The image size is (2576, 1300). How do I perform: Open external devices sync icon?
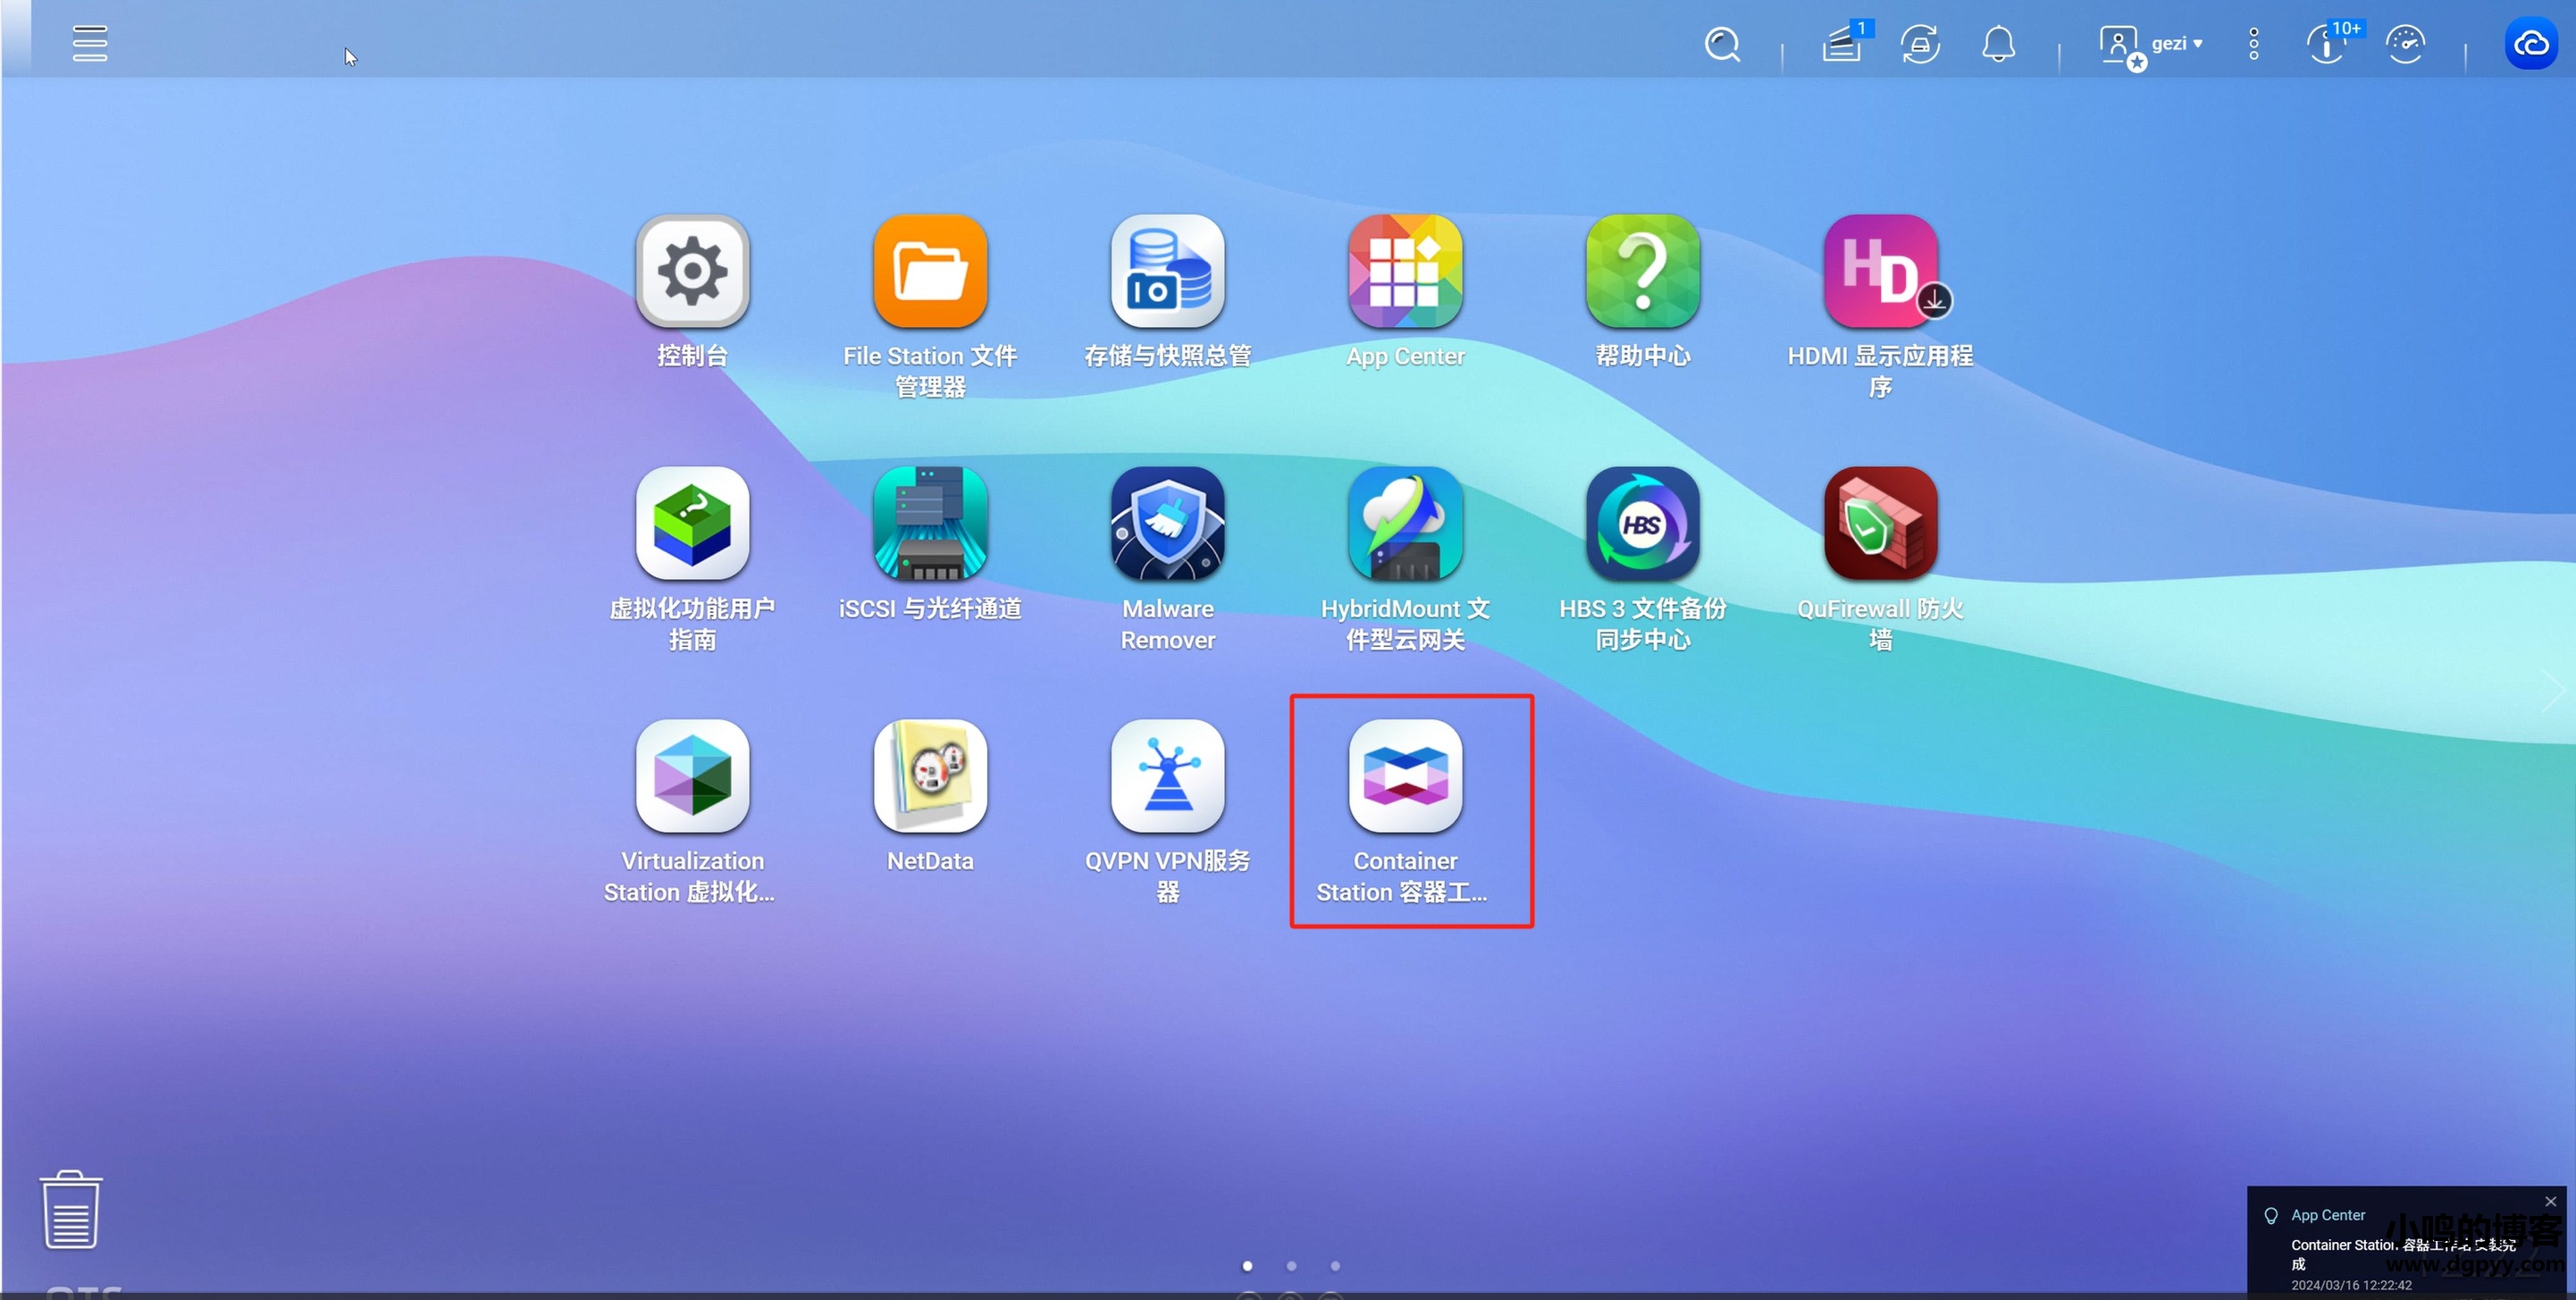point(1920,44)
